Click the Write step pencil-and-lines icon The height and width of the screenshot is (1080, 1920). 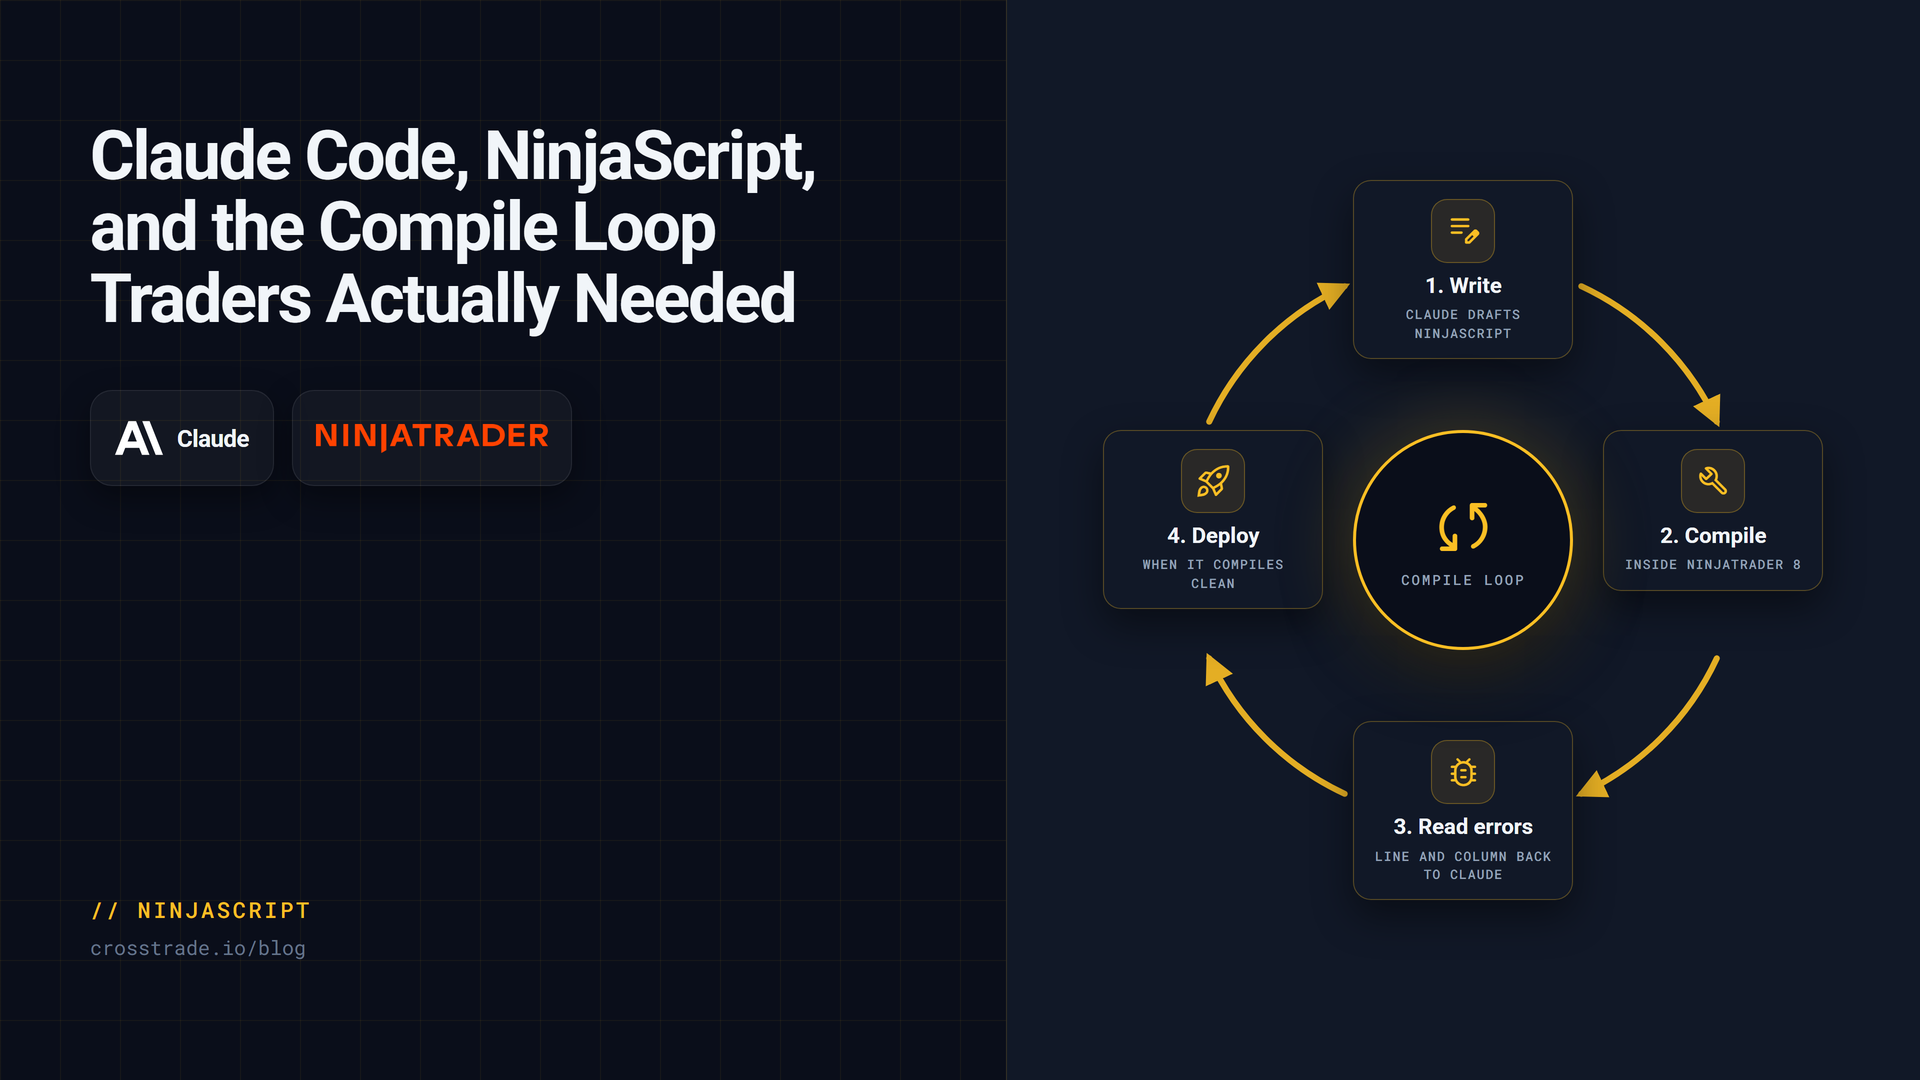1463,231
